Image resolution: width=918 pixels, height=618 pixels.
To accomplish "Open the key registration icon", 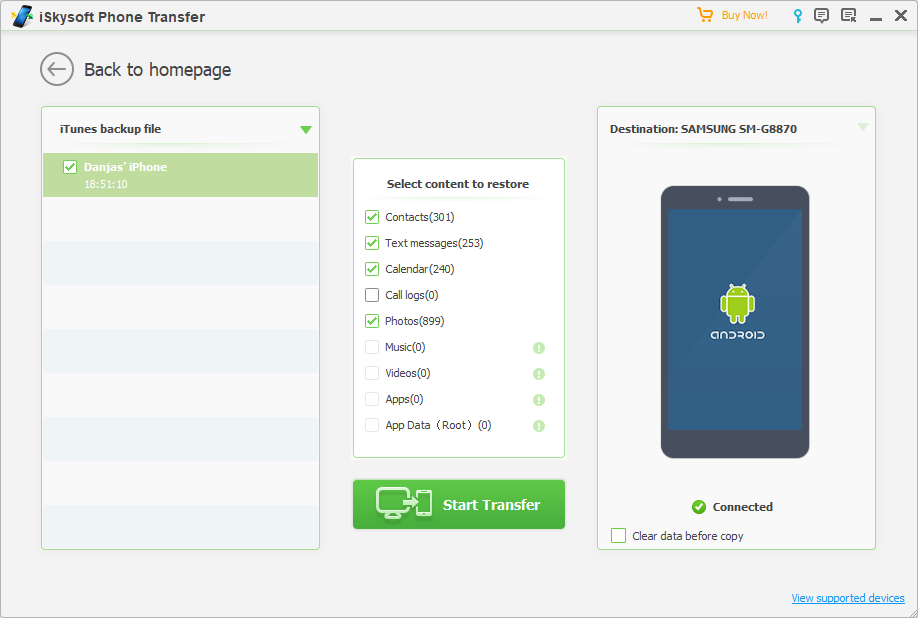I will [797, 16].
